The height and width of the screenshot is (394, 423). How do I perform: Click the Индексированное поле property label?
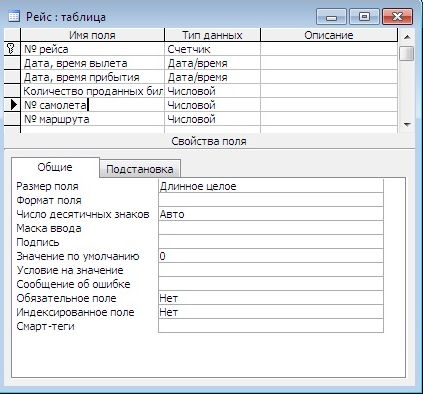coord(75,312)
